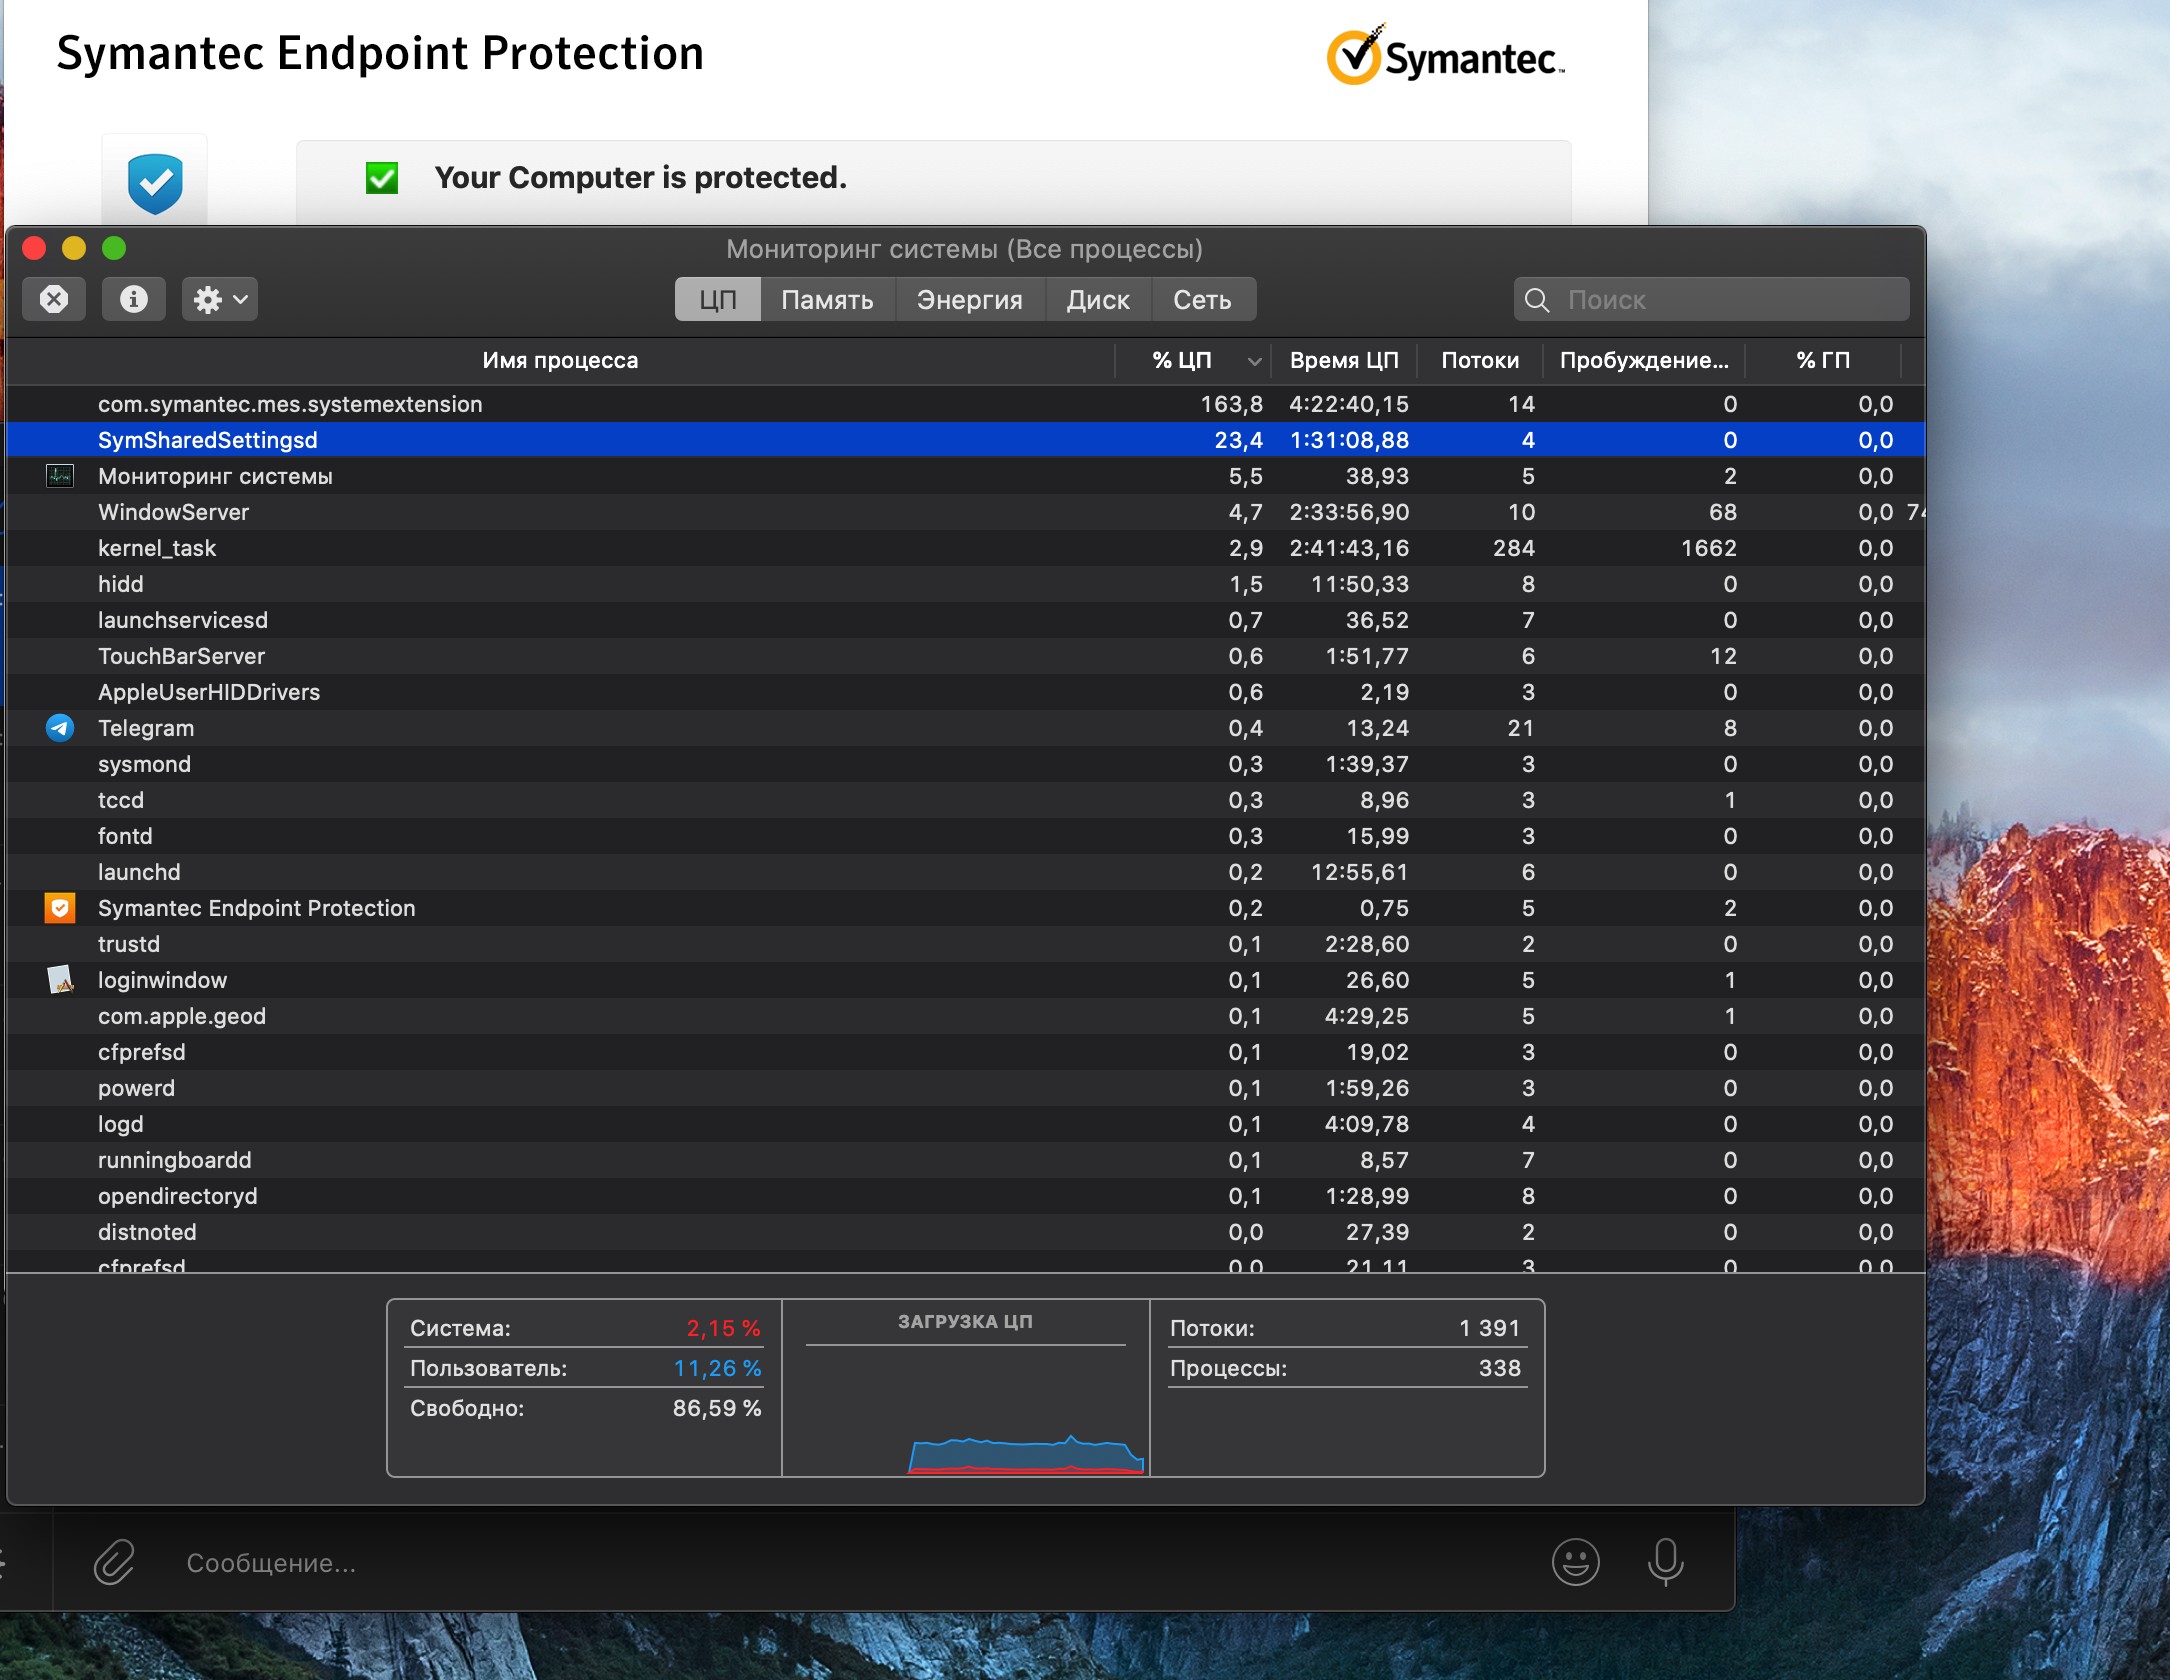Select the logd process row
The image size is (2170, 1680).
pos(966,1124)
